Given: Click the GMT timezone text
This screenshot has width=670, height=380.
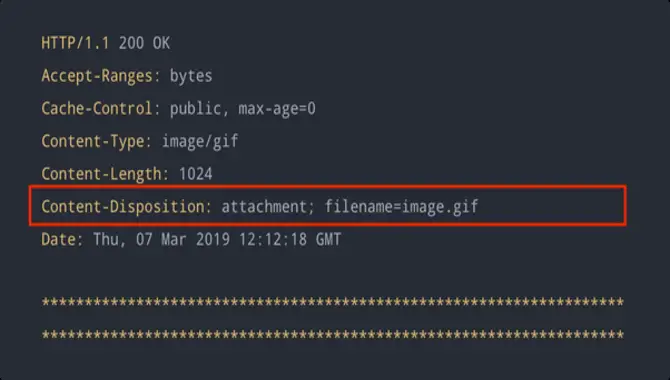Looking at the screenshot, I should point(328,239).
